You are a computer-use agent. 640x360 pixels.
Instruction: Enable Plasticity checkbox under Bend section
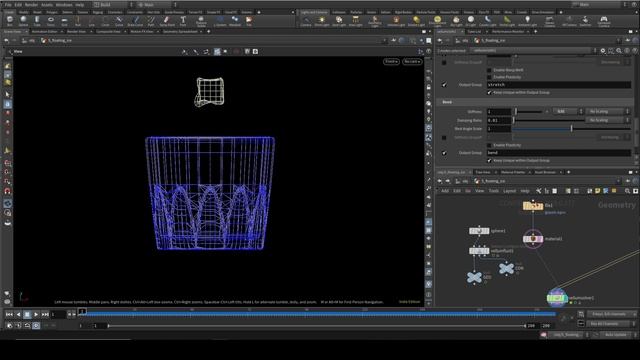pyautogui.click(x=489, y=145)
